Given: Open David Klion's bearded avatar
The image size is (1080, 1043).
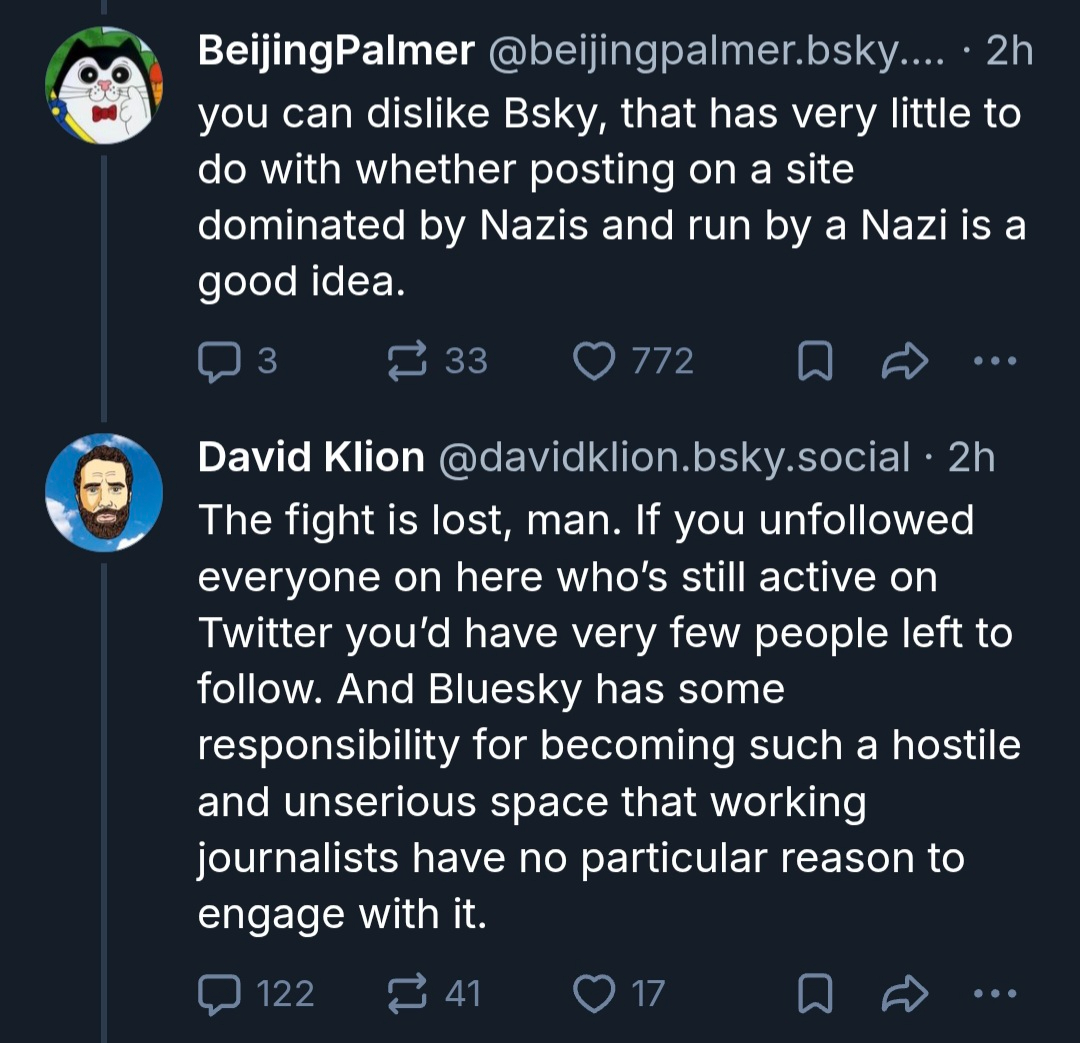Looking at the screenshot, I should (104, 492).
